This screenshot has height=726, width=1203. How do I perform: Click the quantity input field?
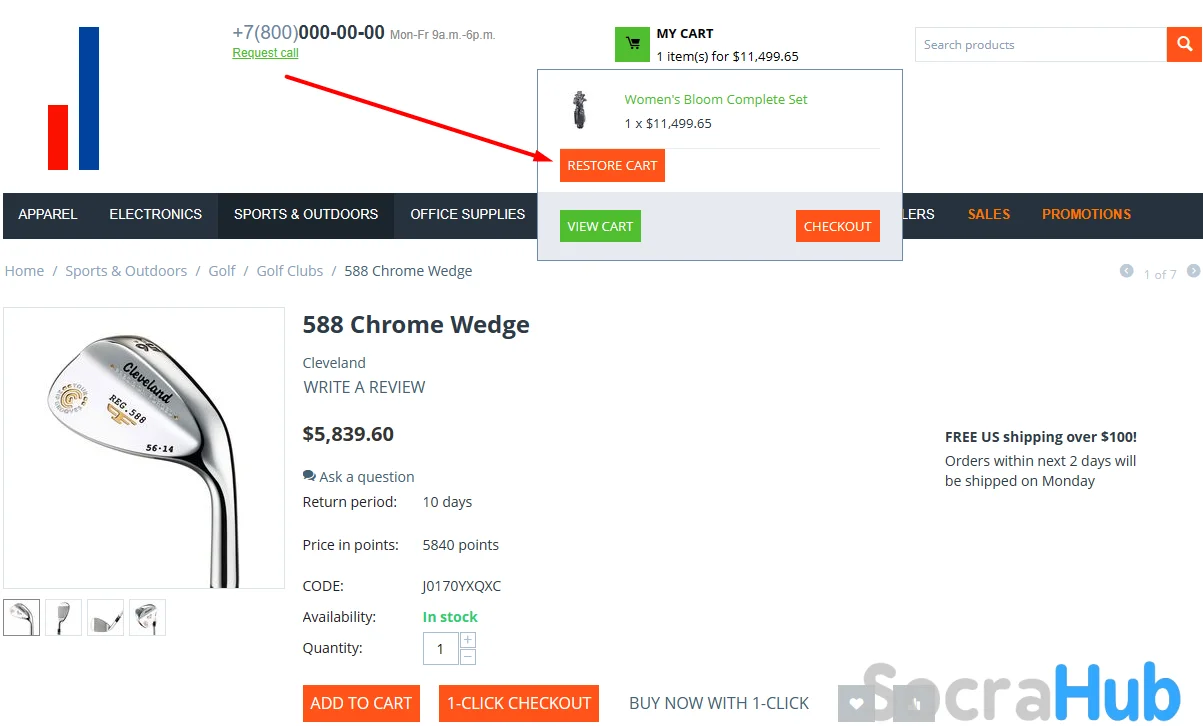(440, 649)
